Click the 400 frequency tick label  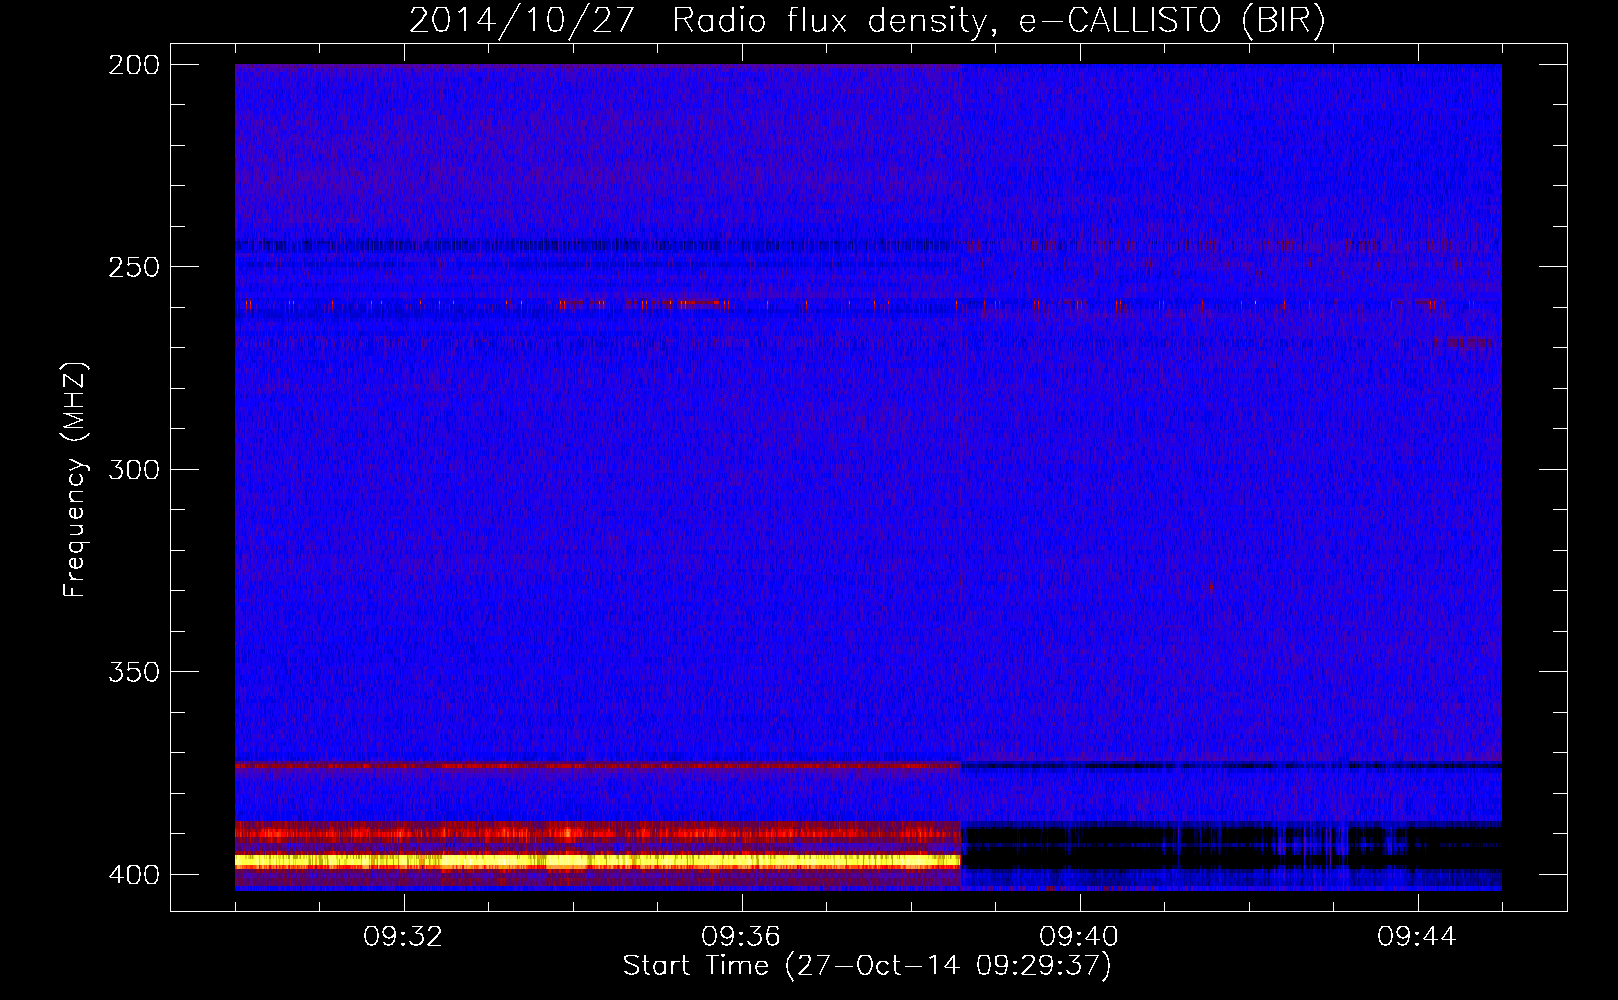pos(134,874)
